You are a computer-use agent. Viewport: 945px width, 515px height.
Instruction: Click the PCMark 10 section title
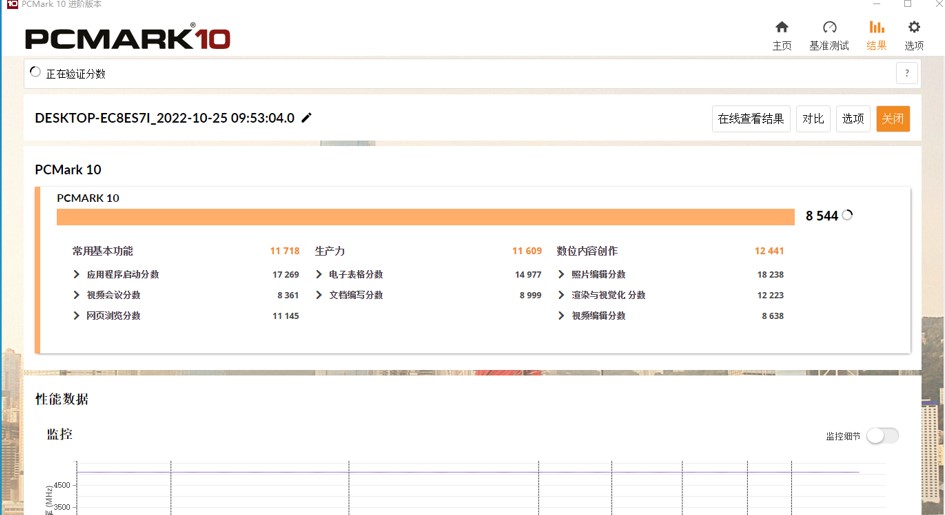[68, 169]
